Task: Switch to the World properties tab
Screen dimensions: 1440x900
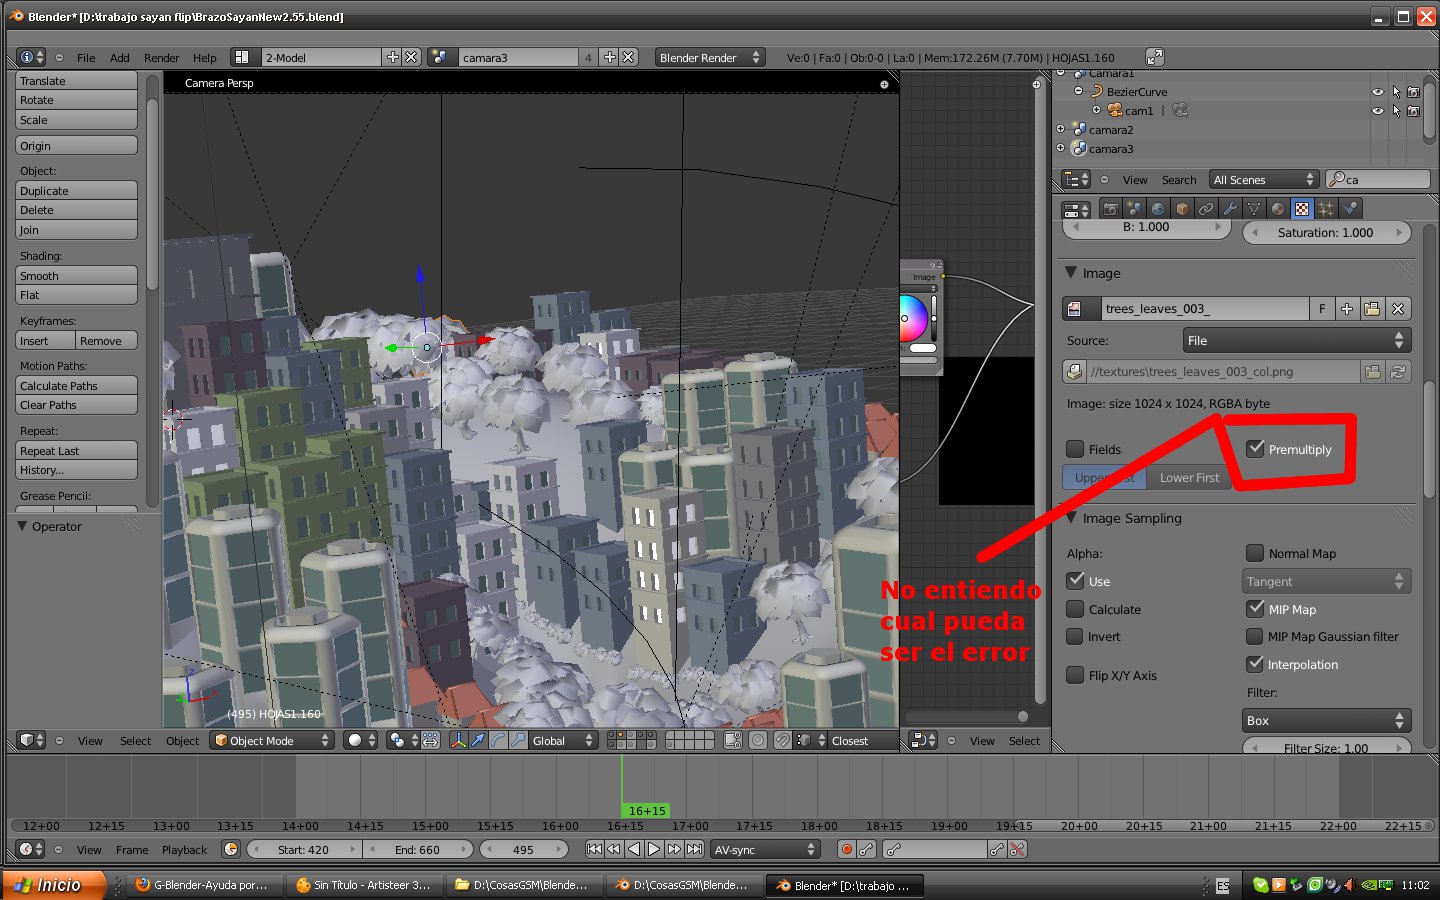Action: [1158, 209]
